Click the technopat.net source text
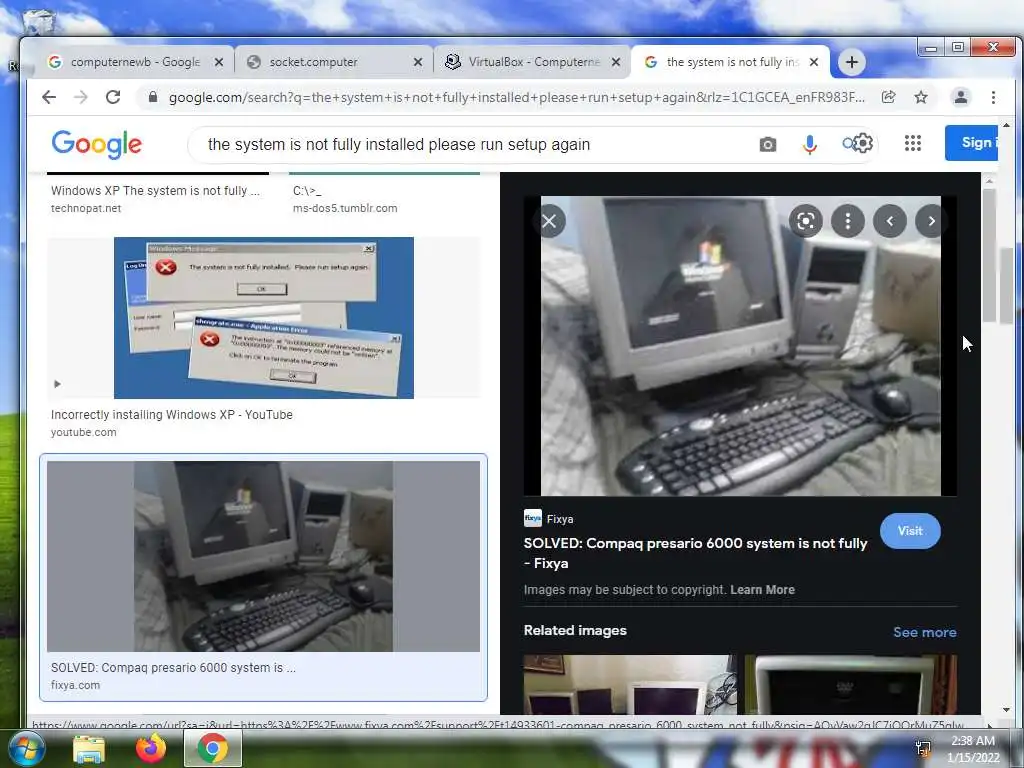 (86, 208)
